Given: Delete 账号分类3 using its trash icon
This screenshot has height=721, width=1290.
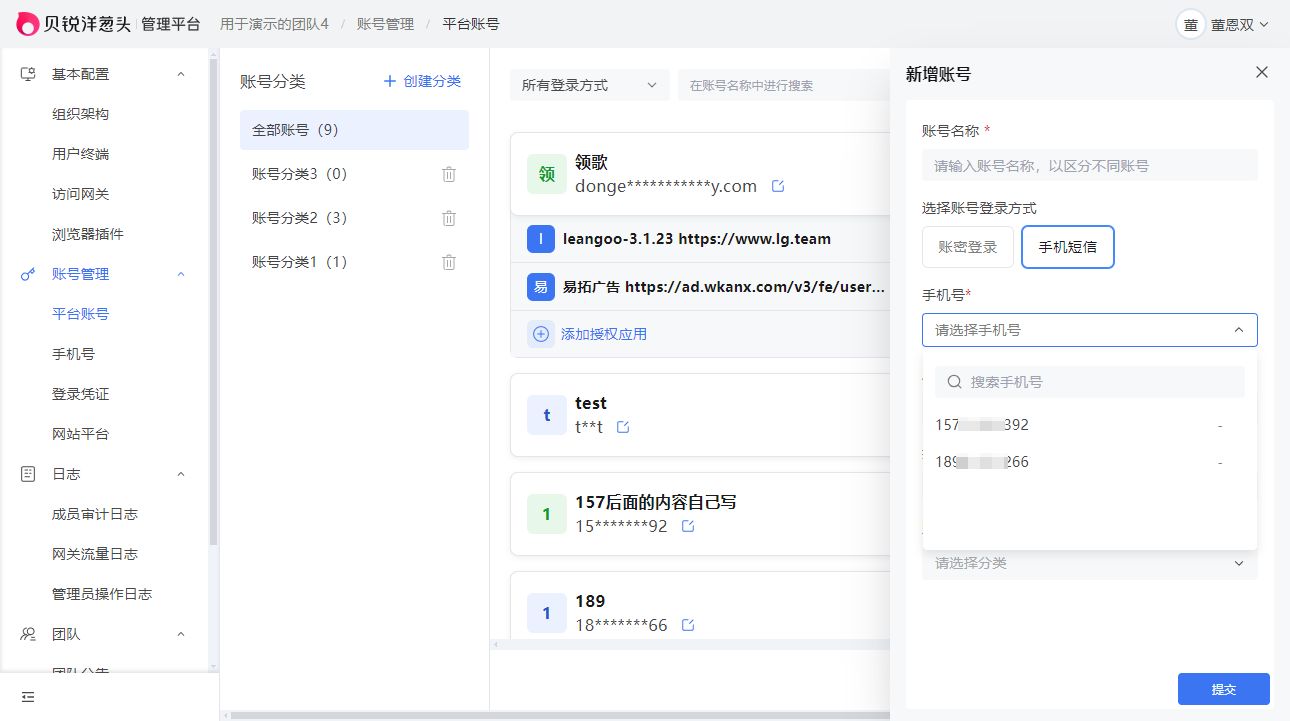Looking at the screenshot, I should [449, 174].
